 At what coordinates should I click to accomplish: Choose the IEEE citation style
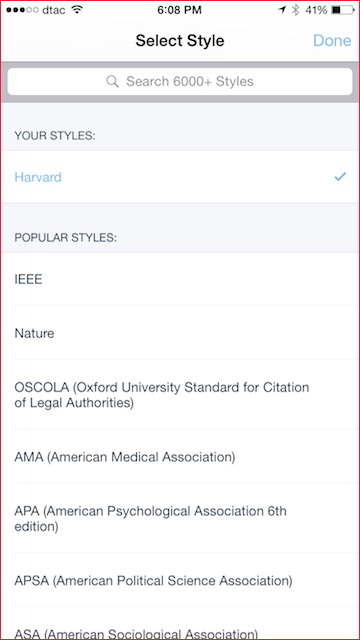(x=180, y=279)
